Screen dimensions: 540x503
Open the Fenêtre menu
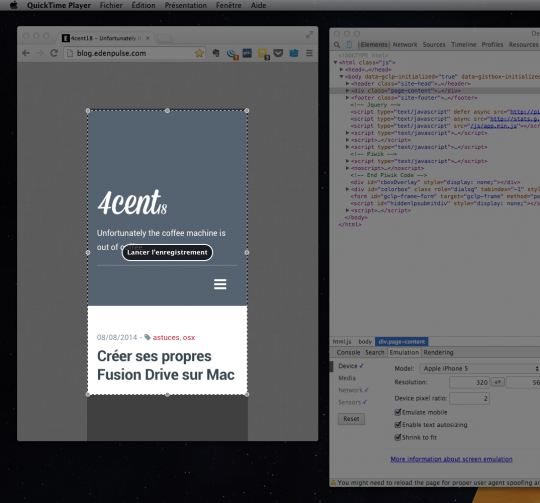click(x=229, y=5)
